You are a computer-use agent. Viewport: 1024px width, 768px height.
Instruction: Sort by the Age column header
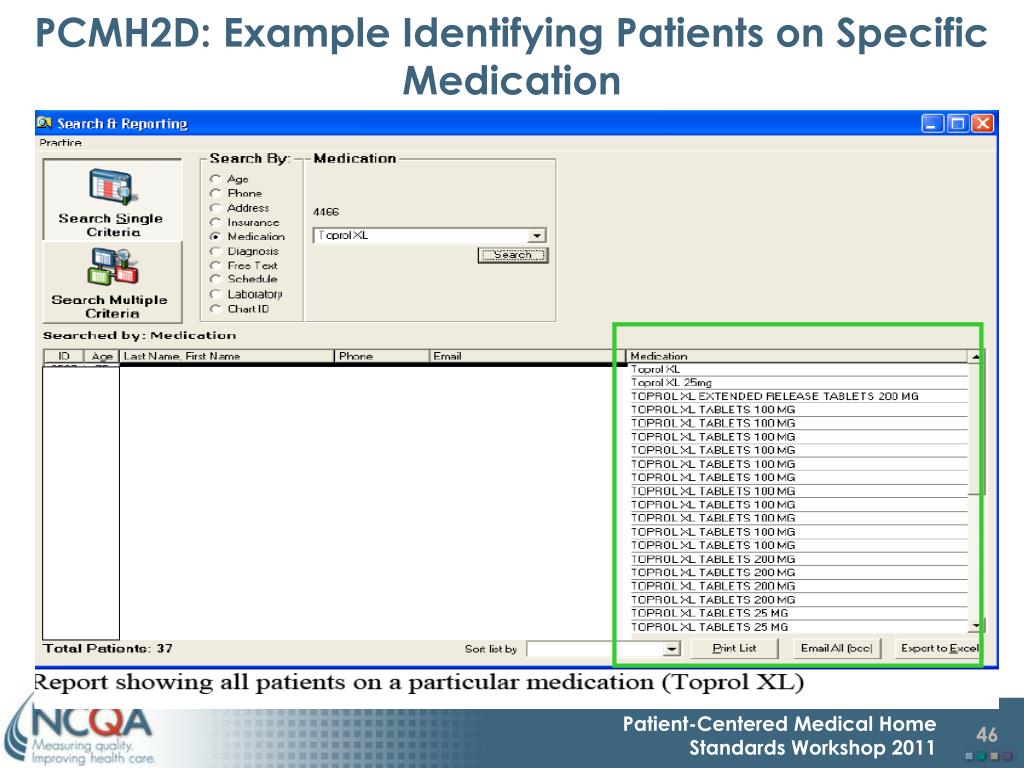(x=101, y=356)
